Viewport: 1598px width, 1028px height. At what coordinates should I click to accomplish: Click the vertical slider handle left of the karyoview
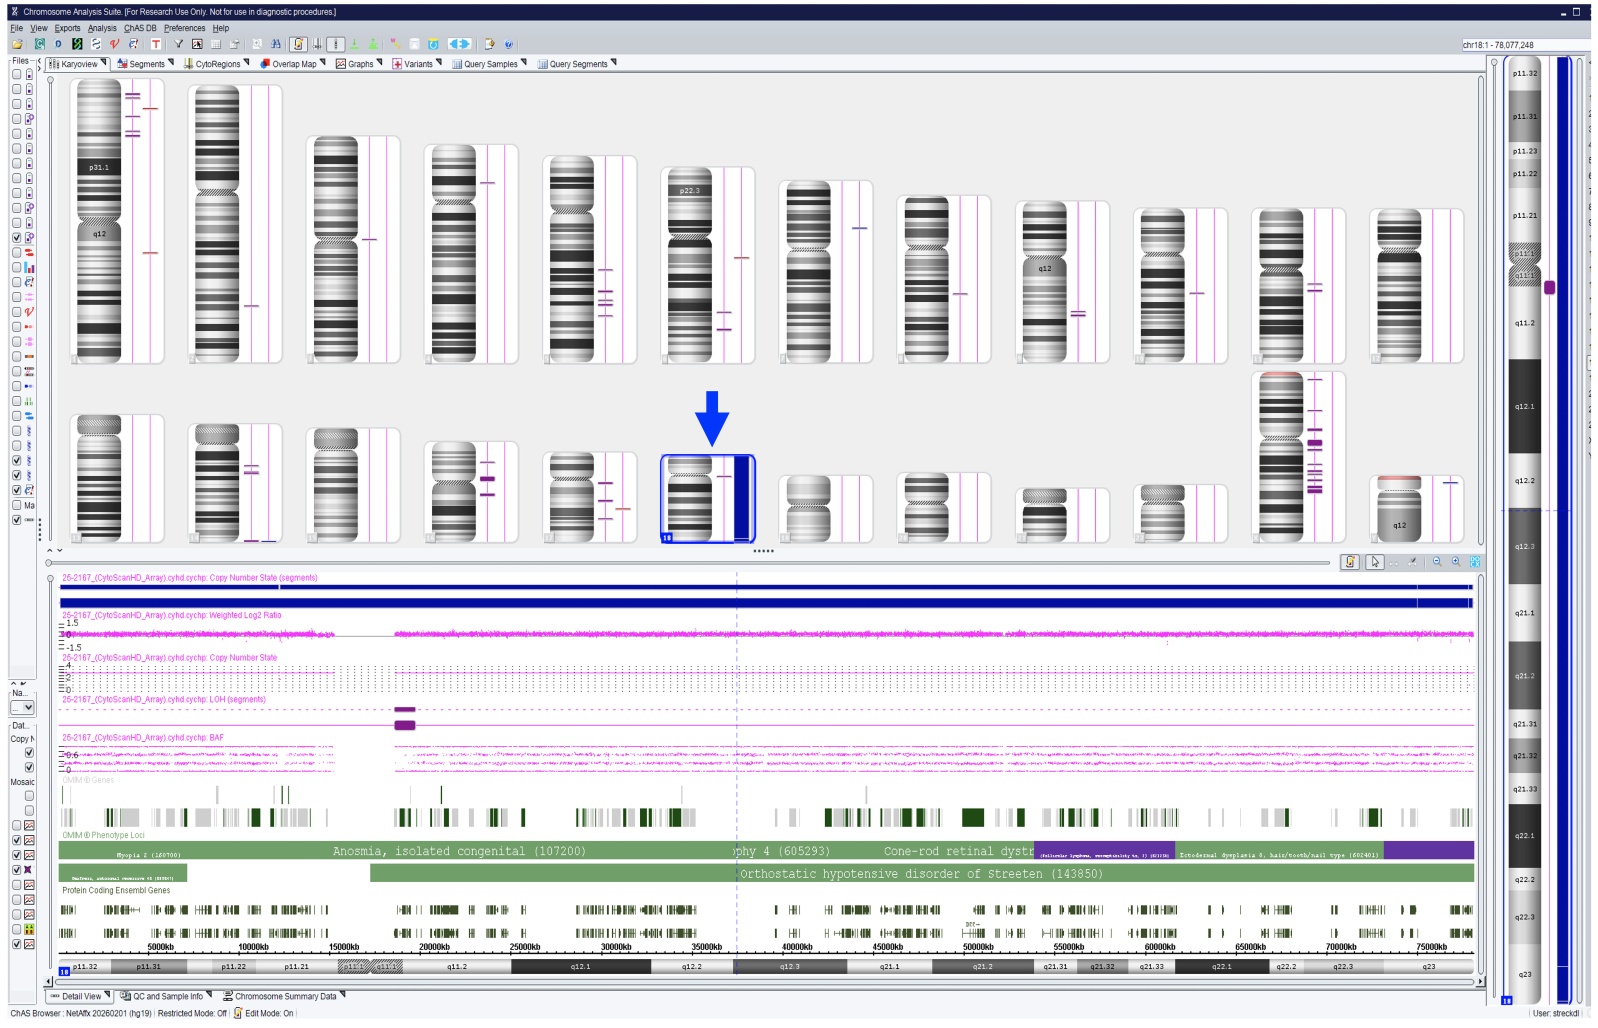point(50,81)
